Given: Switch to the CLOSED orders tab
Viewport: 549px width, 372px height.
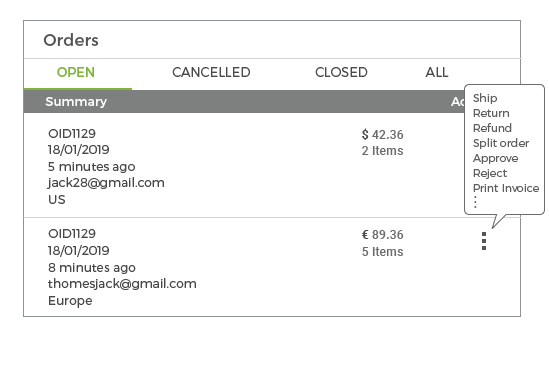Looking at the screenshot, I should (341, 72).
